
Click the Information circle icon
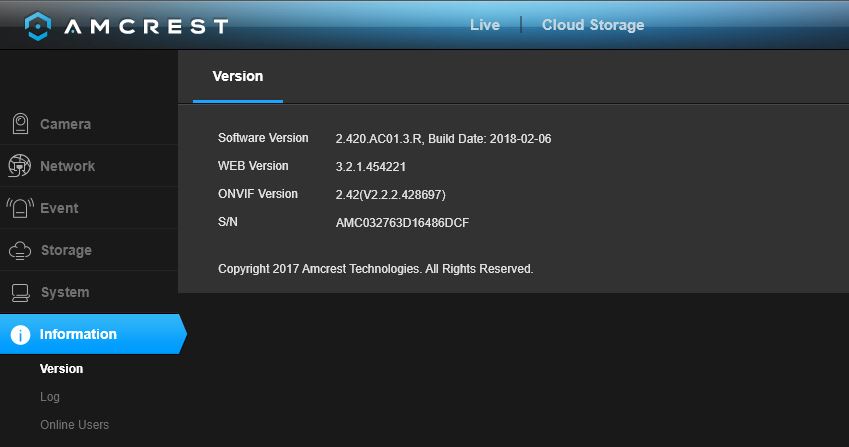[x=21, y=334]
